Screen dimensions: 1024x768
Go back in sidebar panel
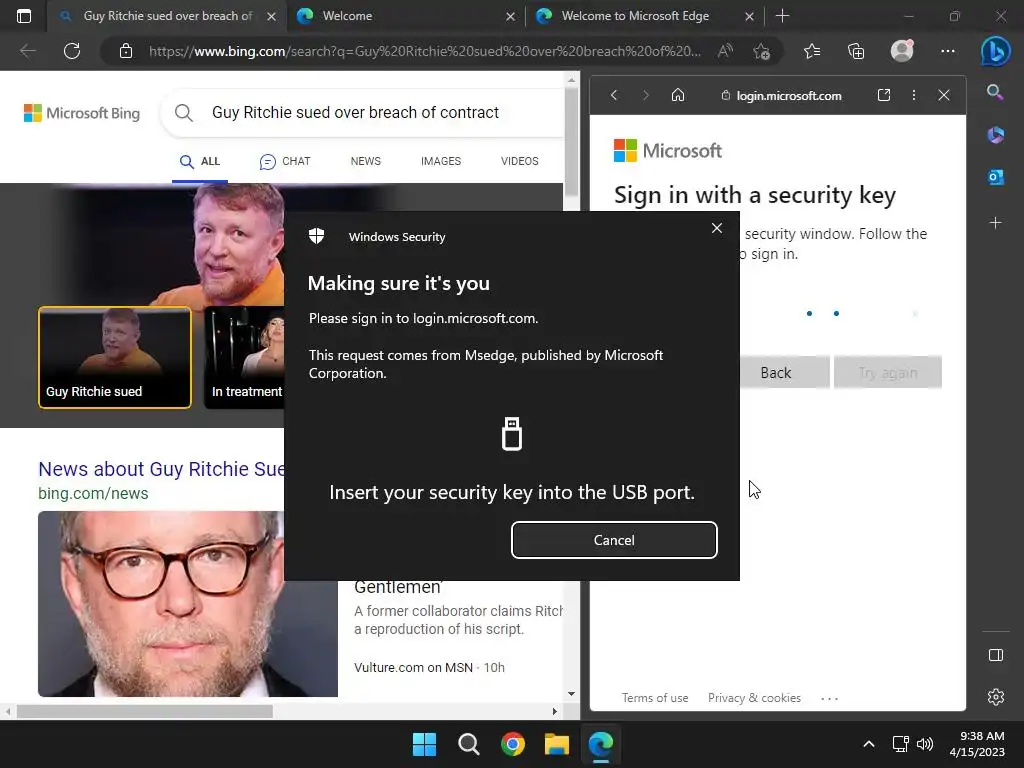point(614,95)
